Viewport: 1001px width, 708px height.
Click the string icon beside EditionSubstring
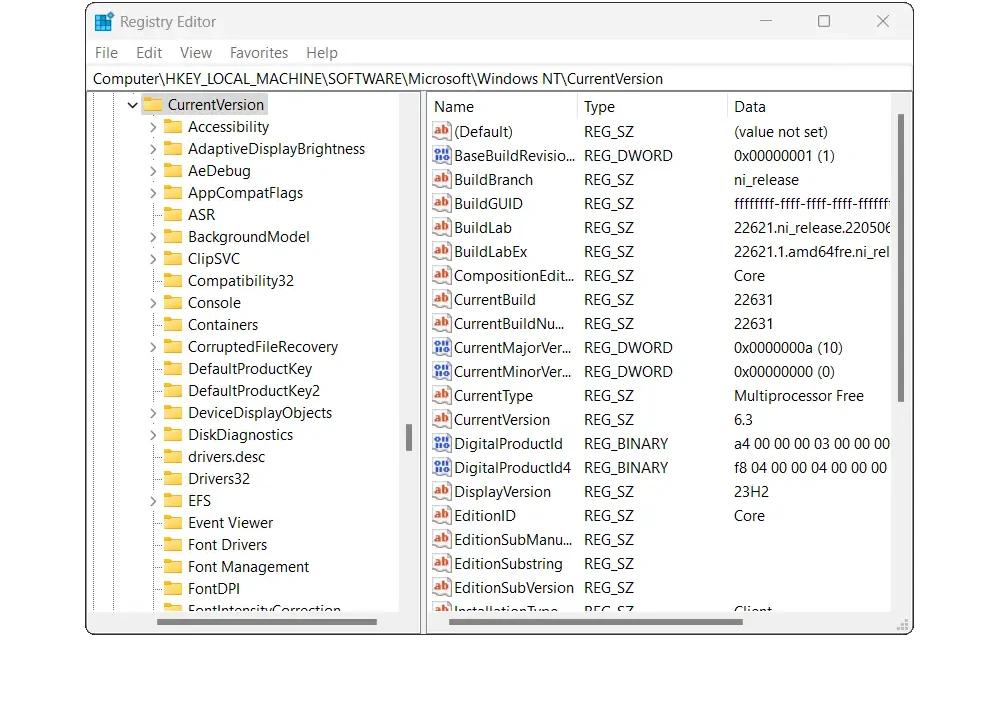pos(441,563)
